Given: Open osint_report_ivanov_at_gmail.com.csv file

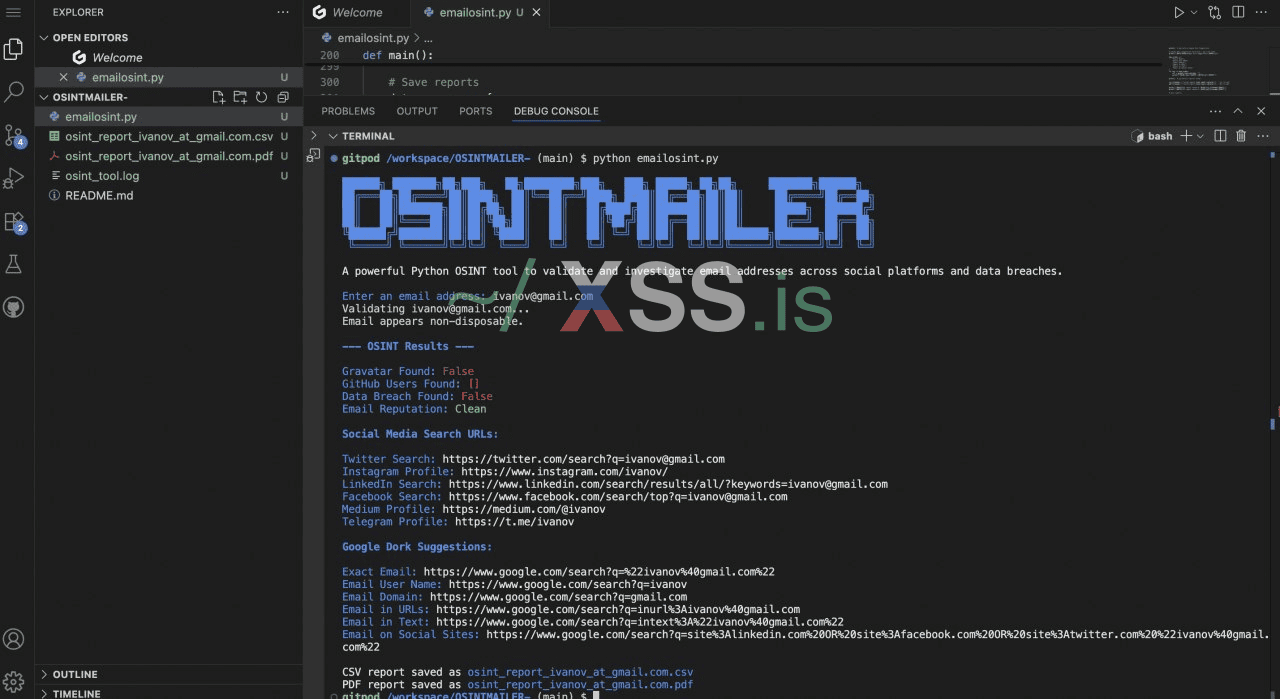Looking at the screenshot, I should [x=168, y=136].
